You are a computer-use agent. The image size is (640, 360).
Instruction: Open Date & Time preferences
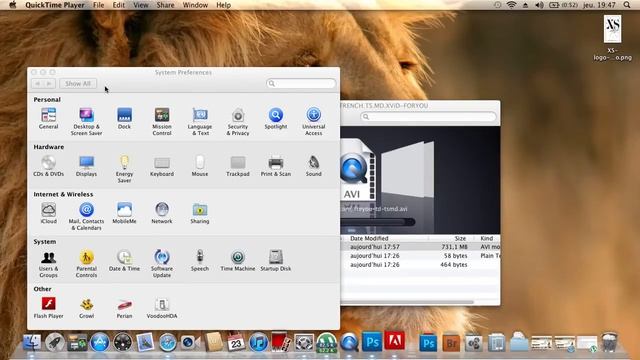click(124, 260)
